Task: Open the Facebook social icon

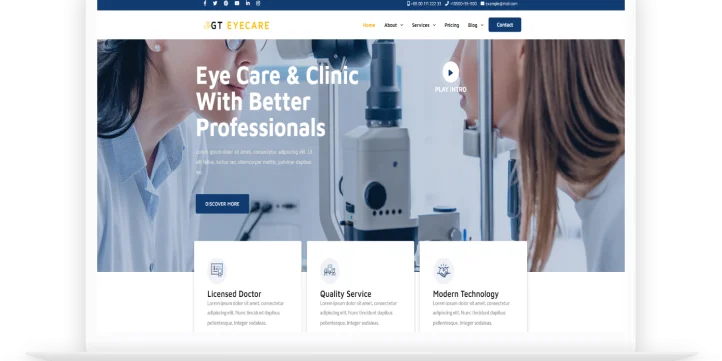Action: click(205, 3)
